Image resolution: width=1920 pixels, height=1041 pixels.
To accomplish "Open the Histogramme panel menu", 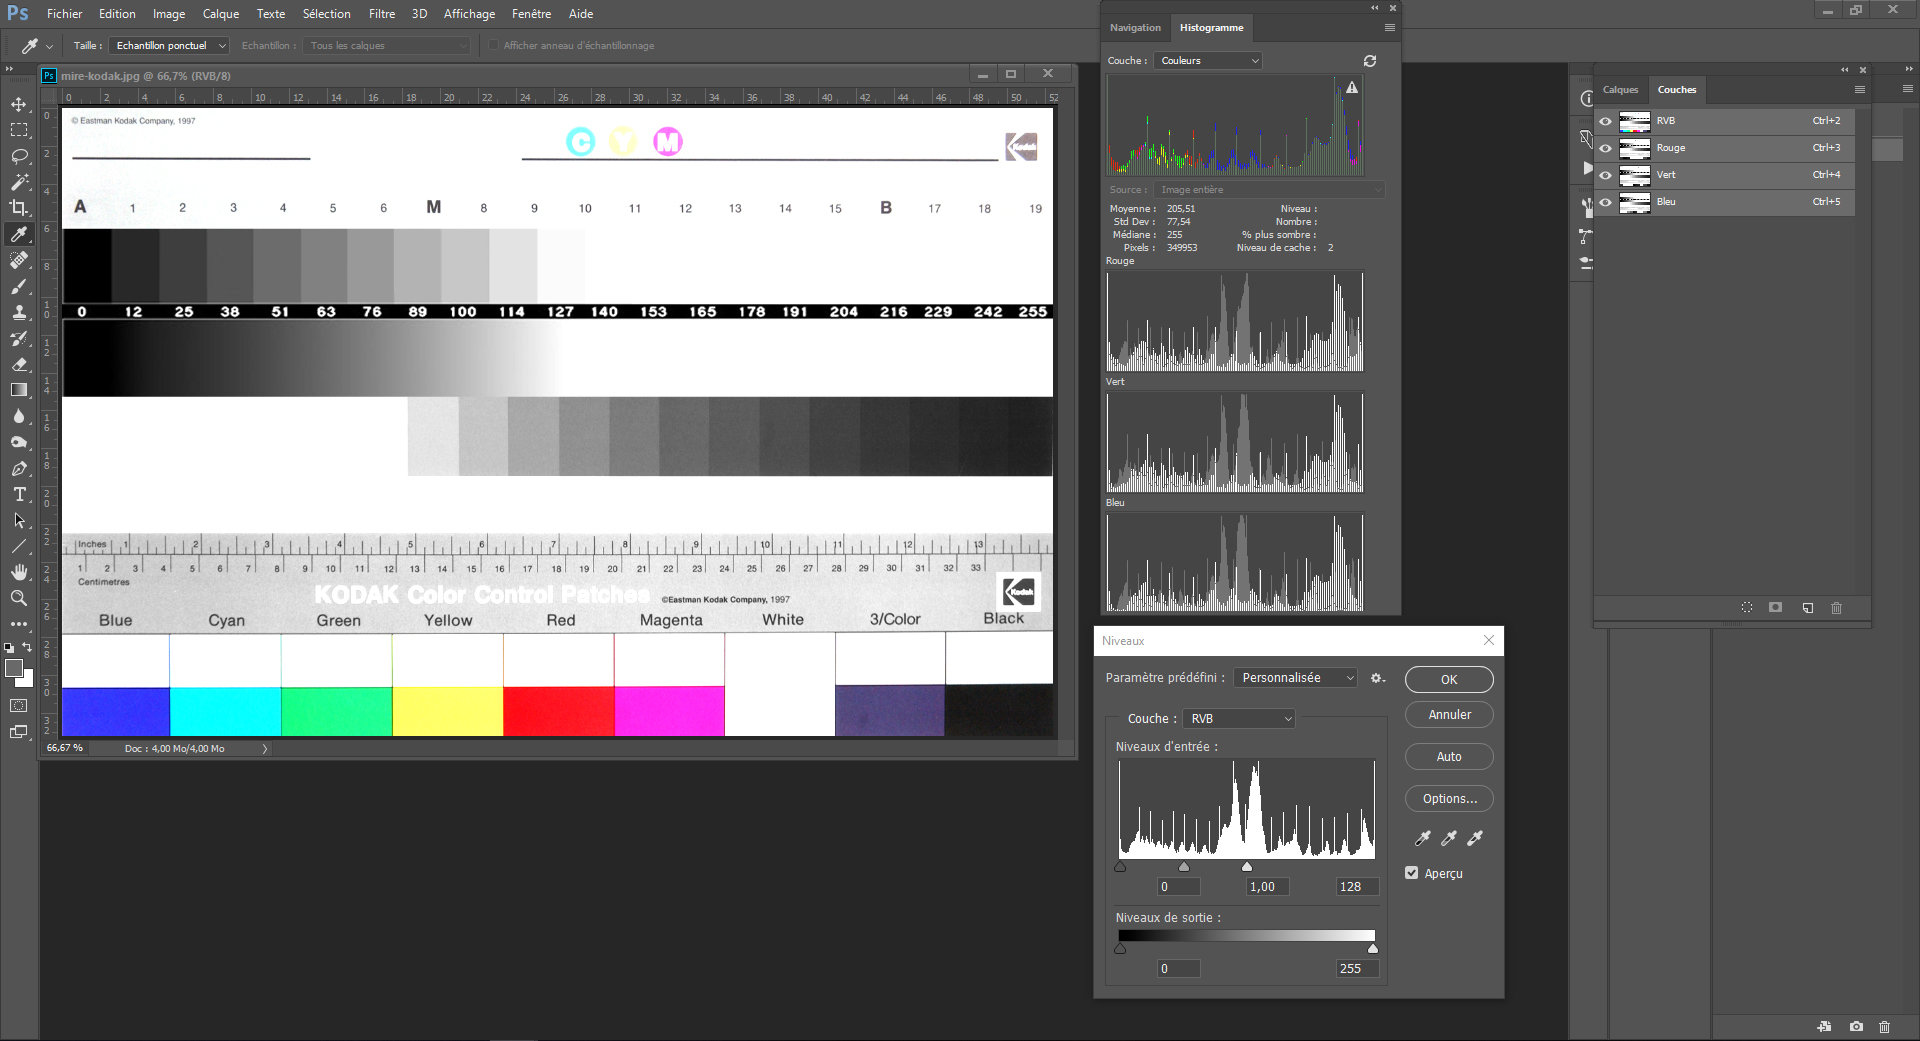I will coord(1389,28).
